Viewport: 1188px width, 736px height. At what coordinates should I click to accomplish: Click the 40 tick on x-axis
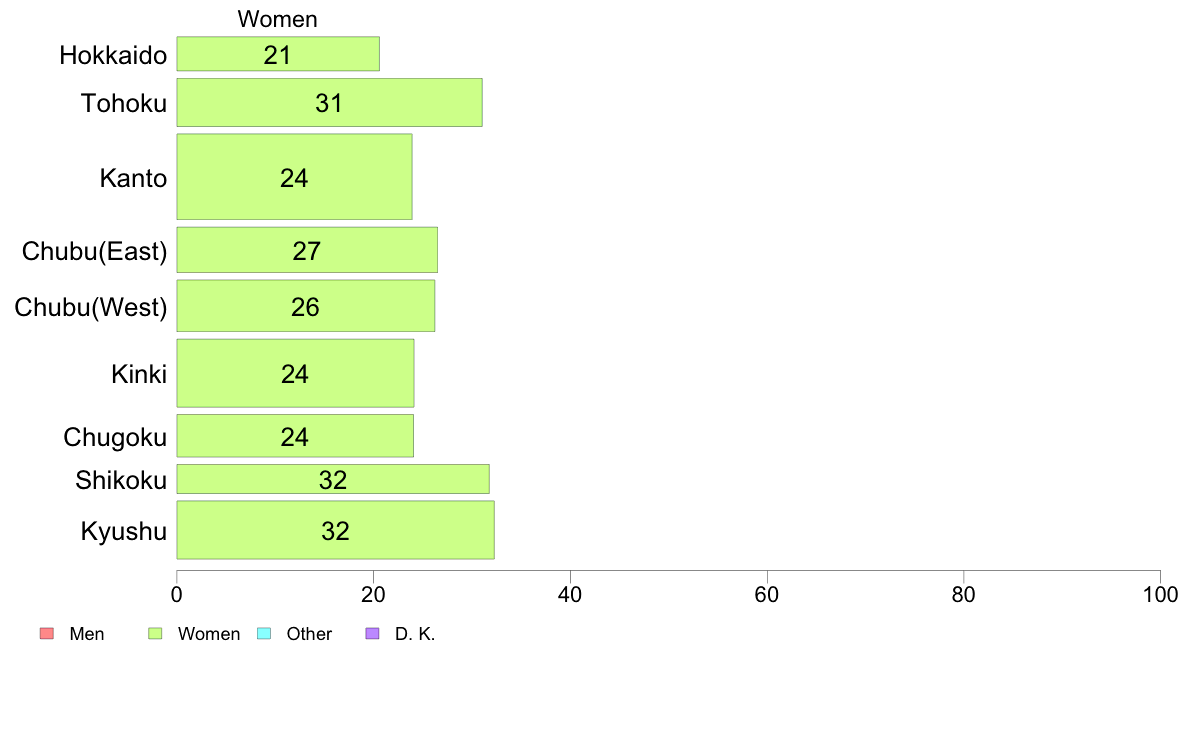tap(570, 595)
